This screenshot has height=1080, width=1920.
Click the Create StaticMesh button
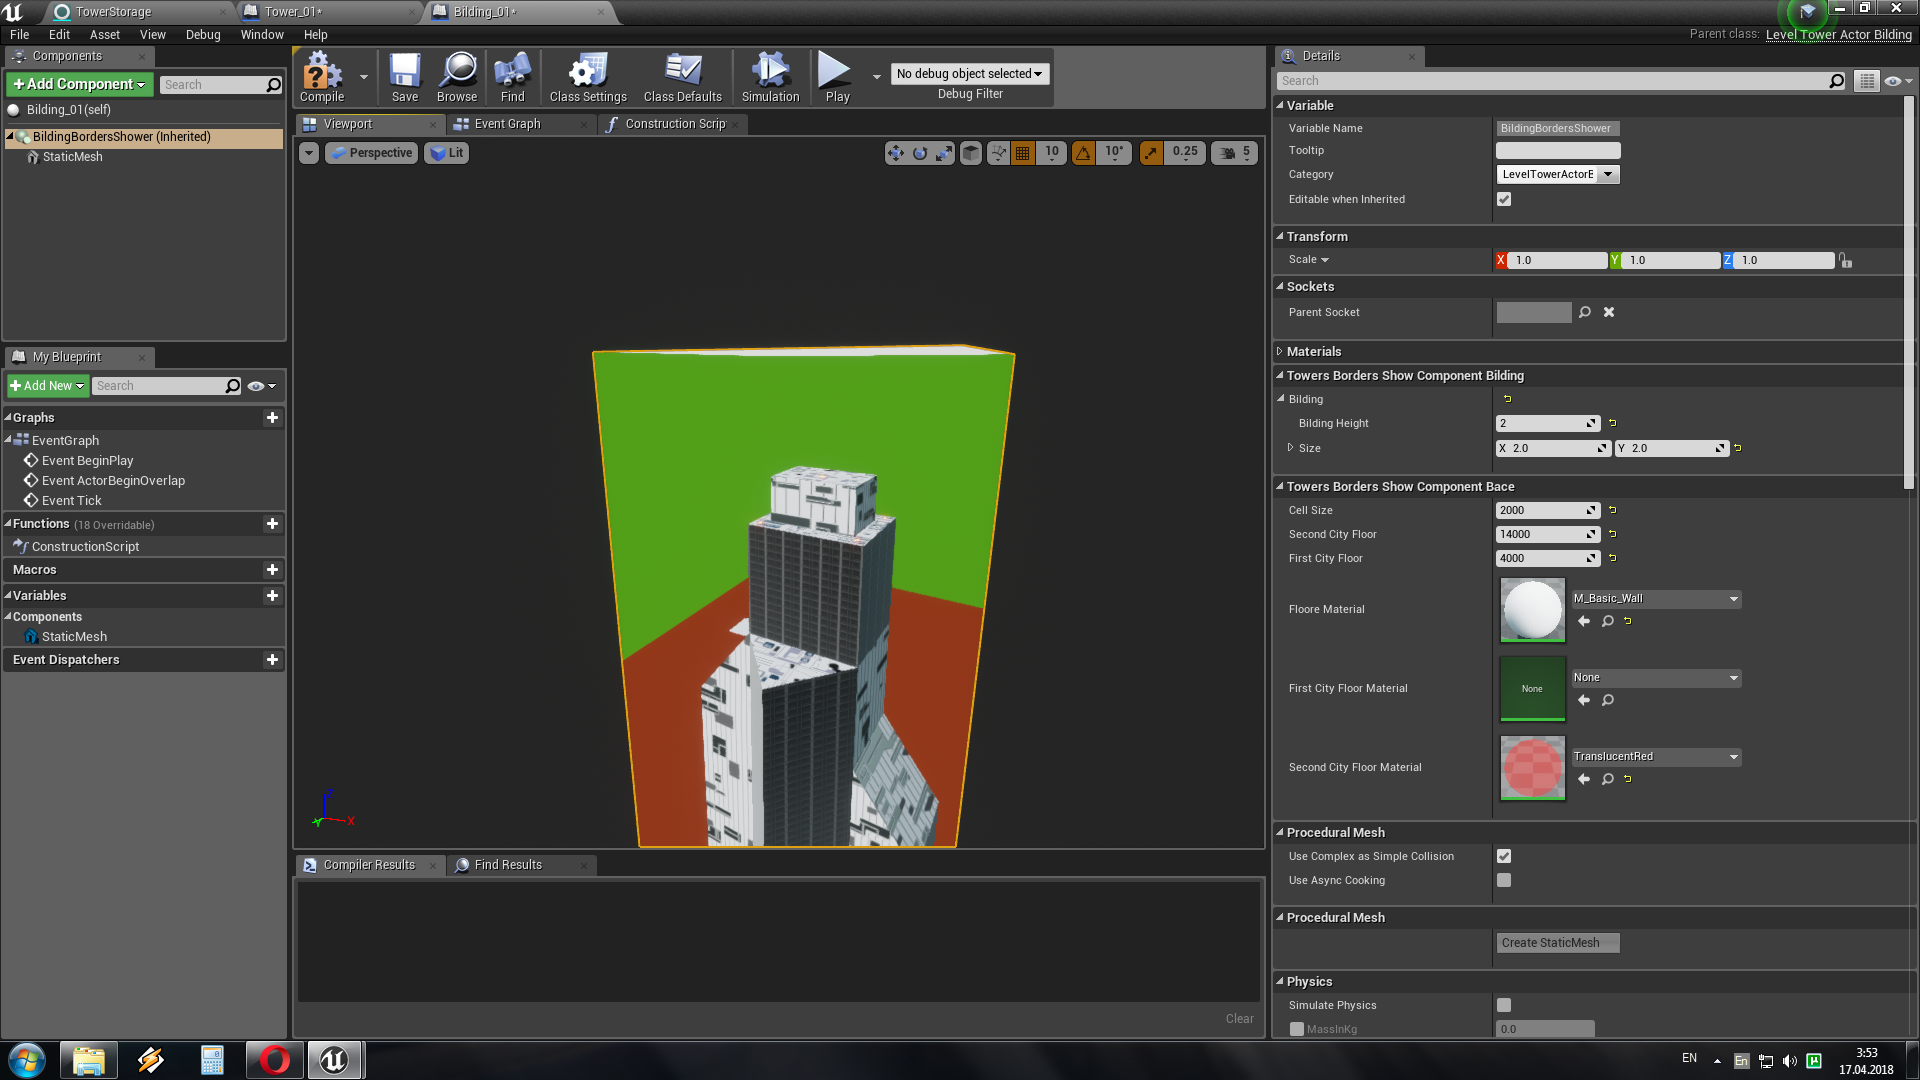[1557, 943]
